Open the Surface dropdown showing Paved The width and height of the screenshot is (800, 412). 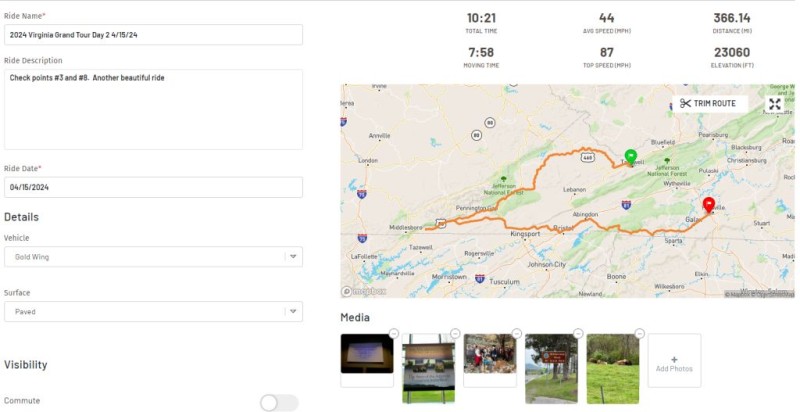click(153, 312)
